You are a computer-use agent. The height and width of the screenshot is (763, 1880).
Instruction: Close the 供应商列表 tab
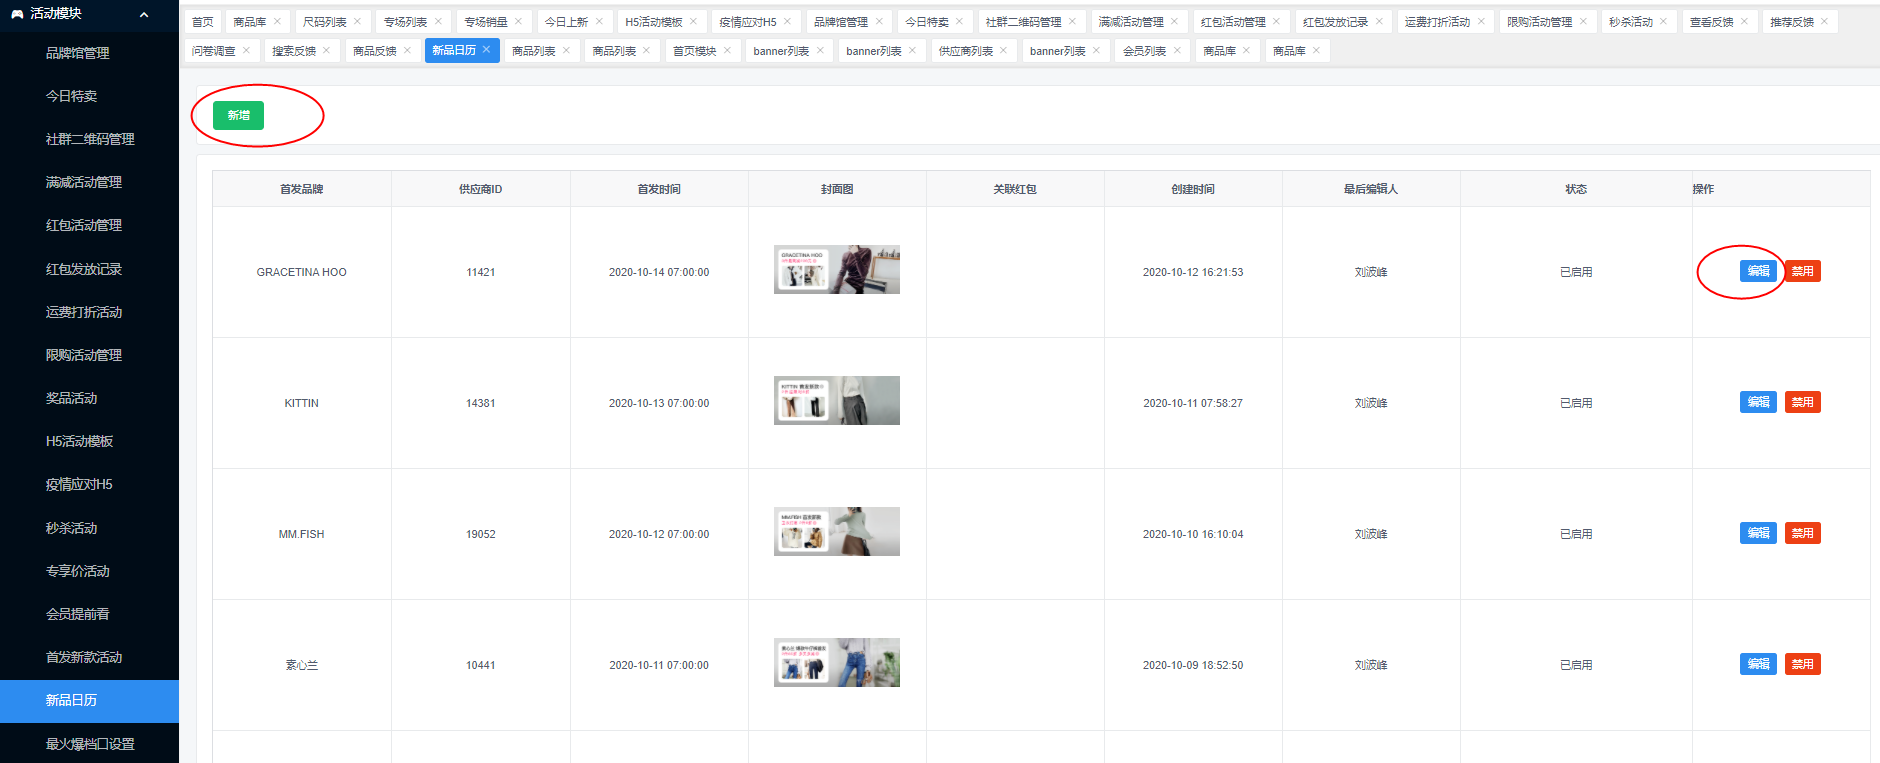1003,50
